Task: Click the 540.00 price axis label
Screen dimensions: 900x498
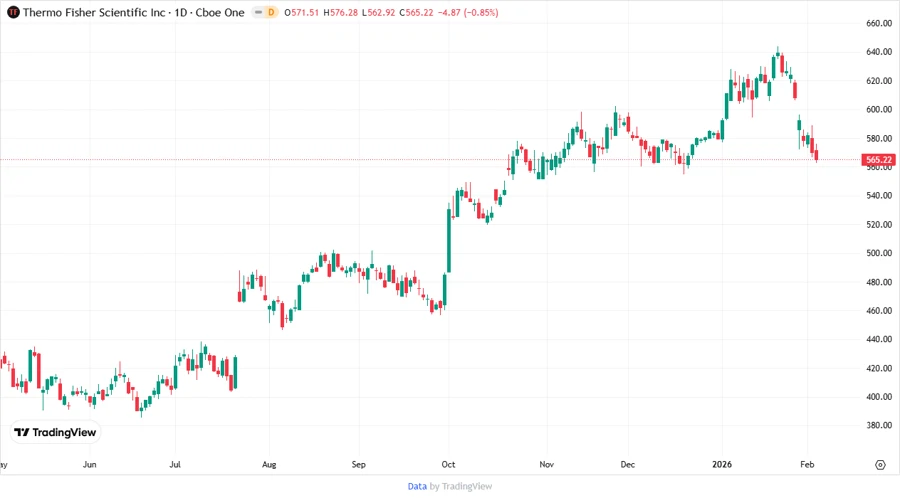Action: point(879,195)
